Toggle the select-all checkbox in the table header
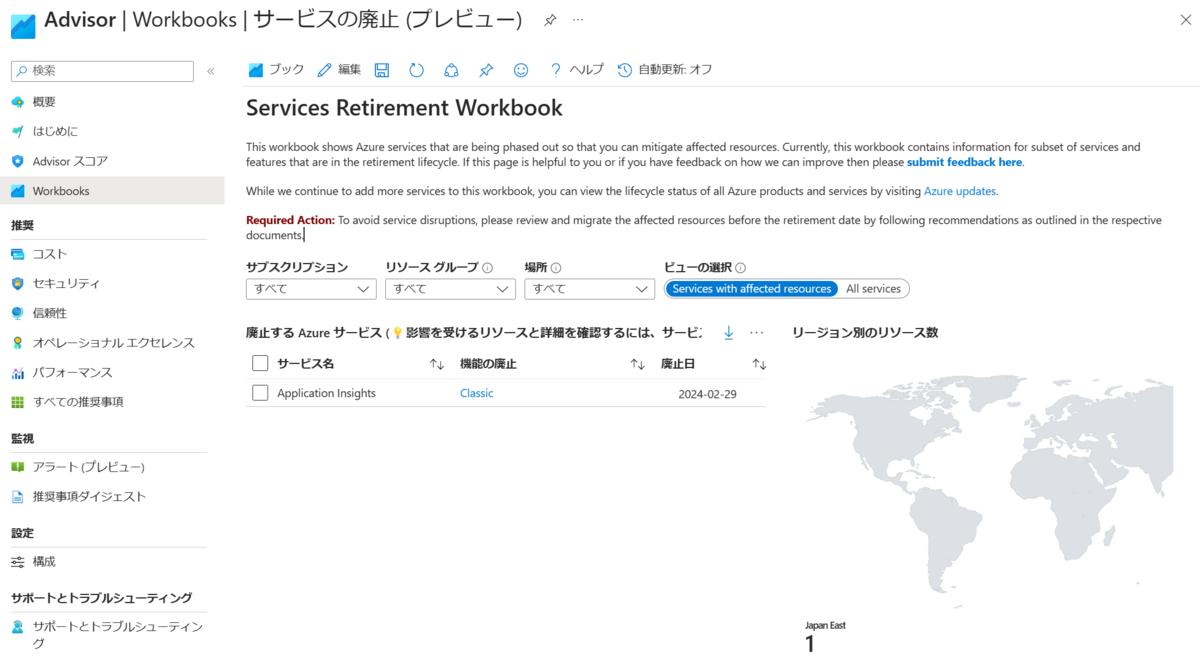 (260, 363)
